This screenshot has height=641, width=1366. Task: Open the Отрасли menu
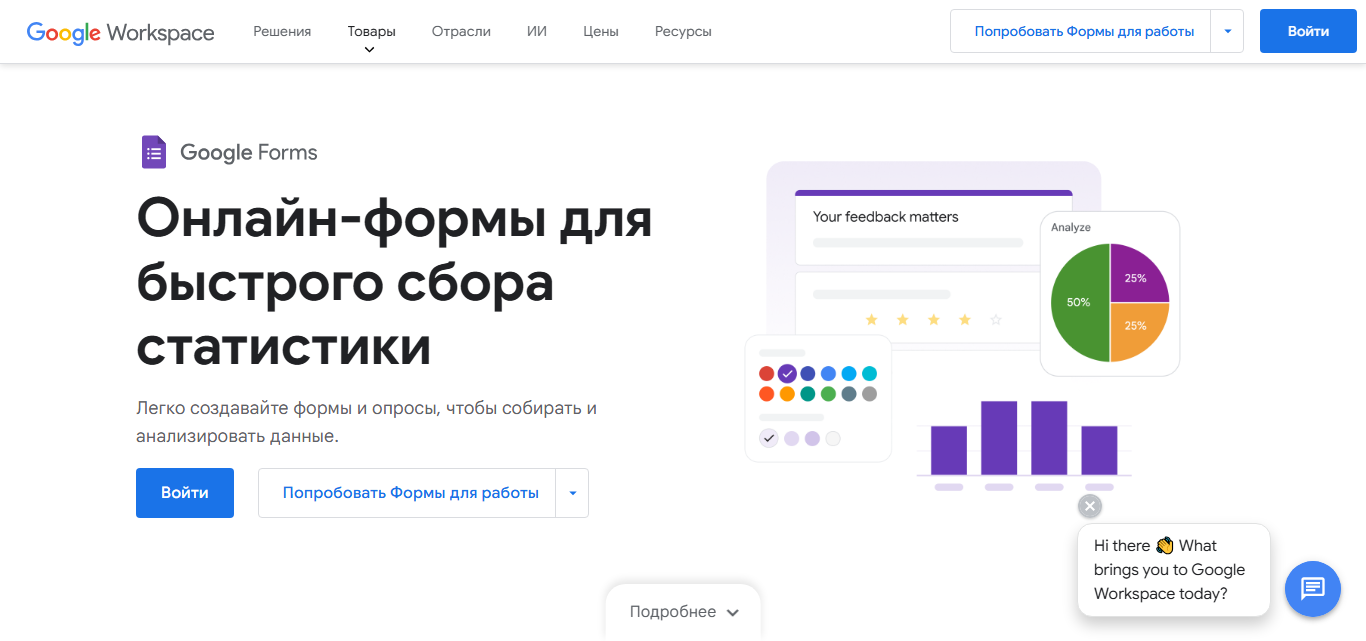point(461,31)
